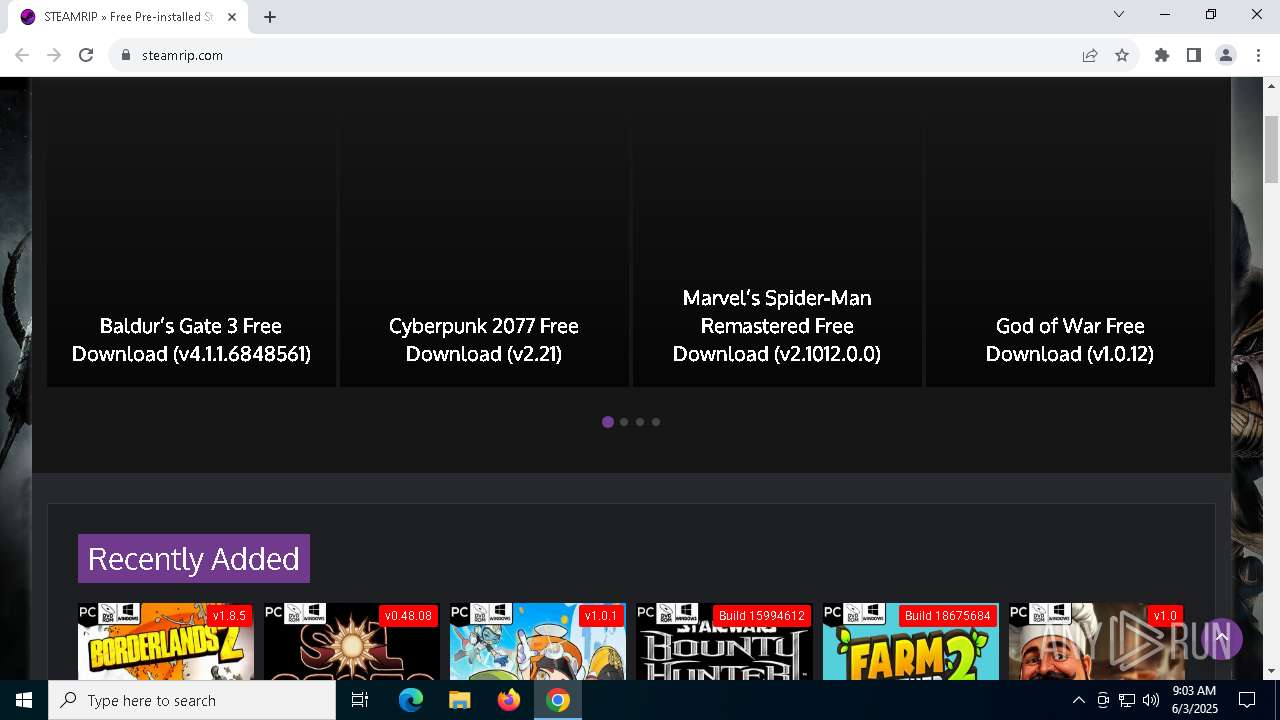1280x720 pixels.
Task: Open Marvel's Spider-Man Remastered Free Download
Action: pos(777,326)
